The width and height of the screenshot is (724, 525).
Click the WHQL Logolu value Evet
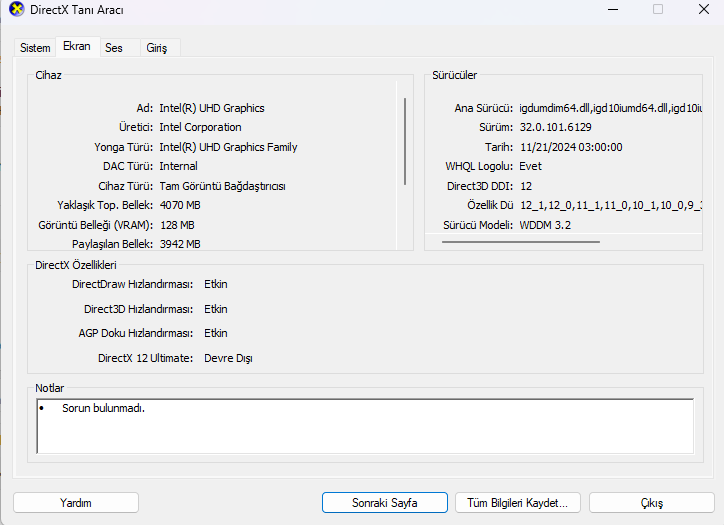[x=531, y=166]
